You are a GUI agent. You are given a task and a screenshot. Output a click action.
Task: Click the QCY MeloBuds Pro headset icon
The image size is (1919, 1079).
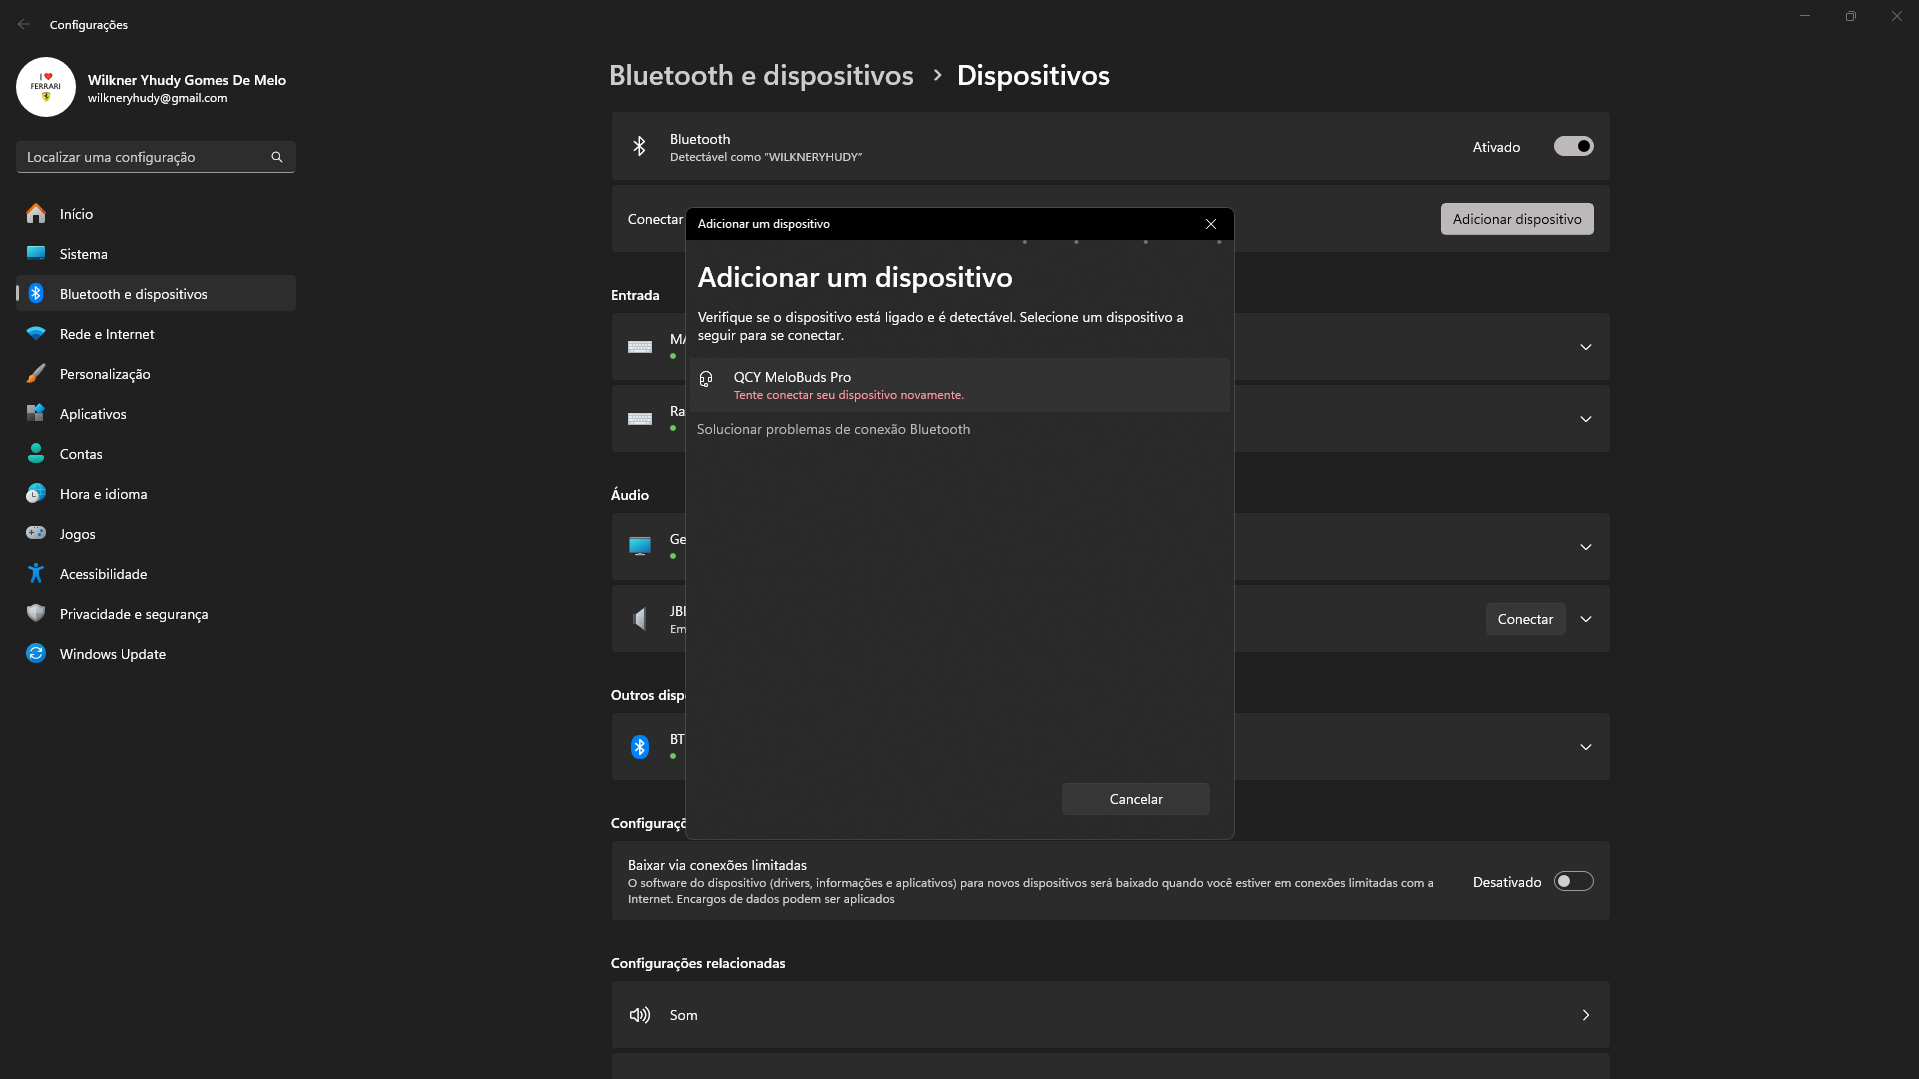[x=706, y=379]
